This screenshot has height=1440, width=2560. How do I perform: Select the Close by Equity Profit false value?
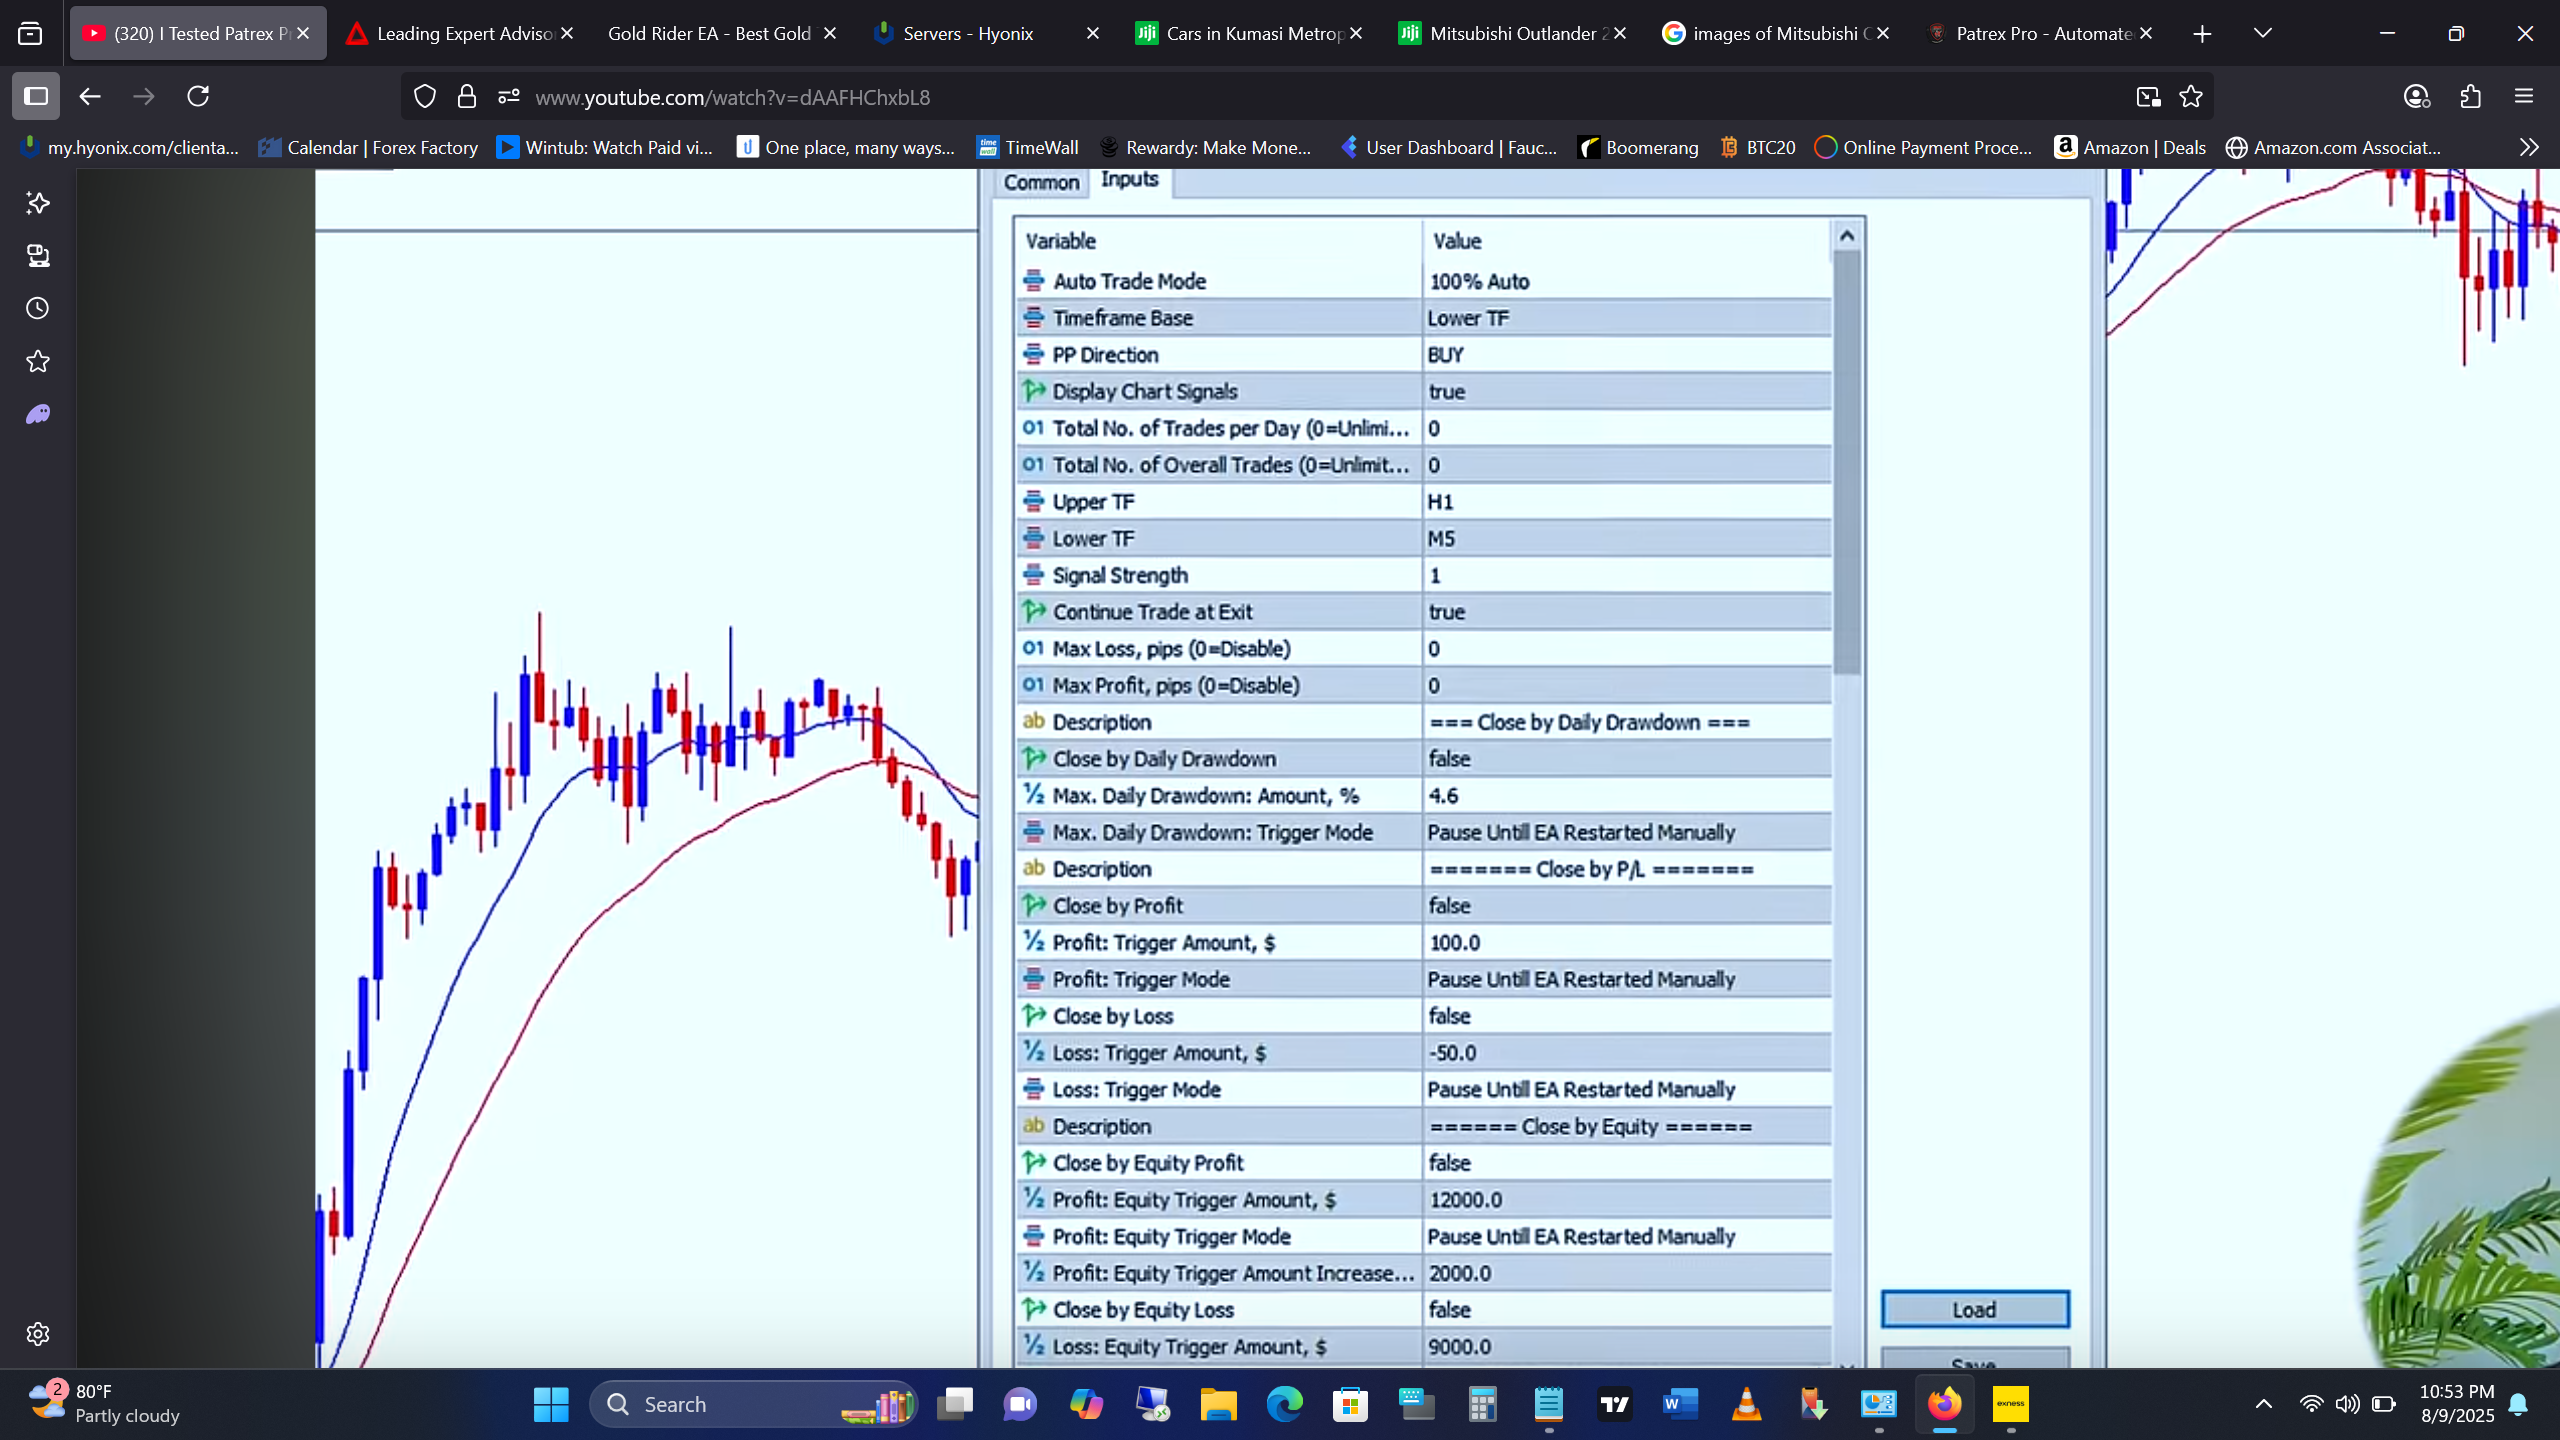pos(1627,1163)
